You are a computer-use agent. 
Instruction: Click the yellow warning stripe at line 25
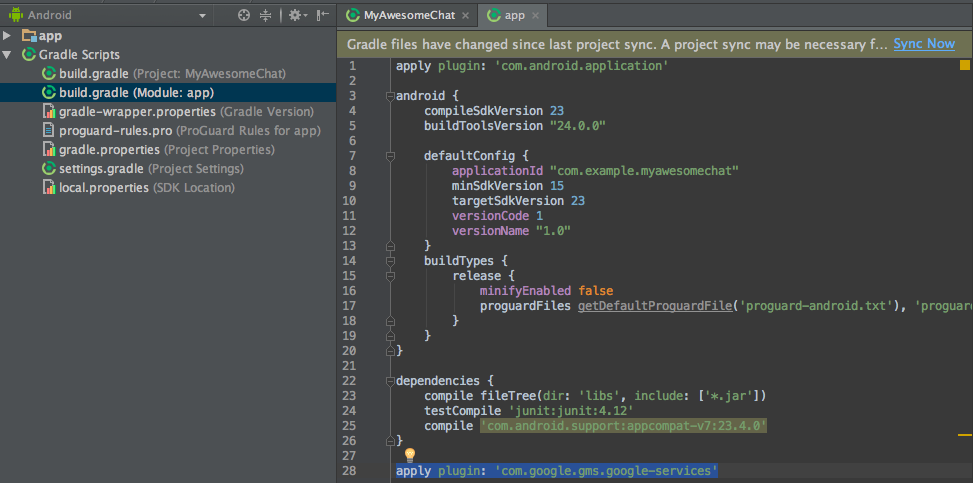coord(964,435)
